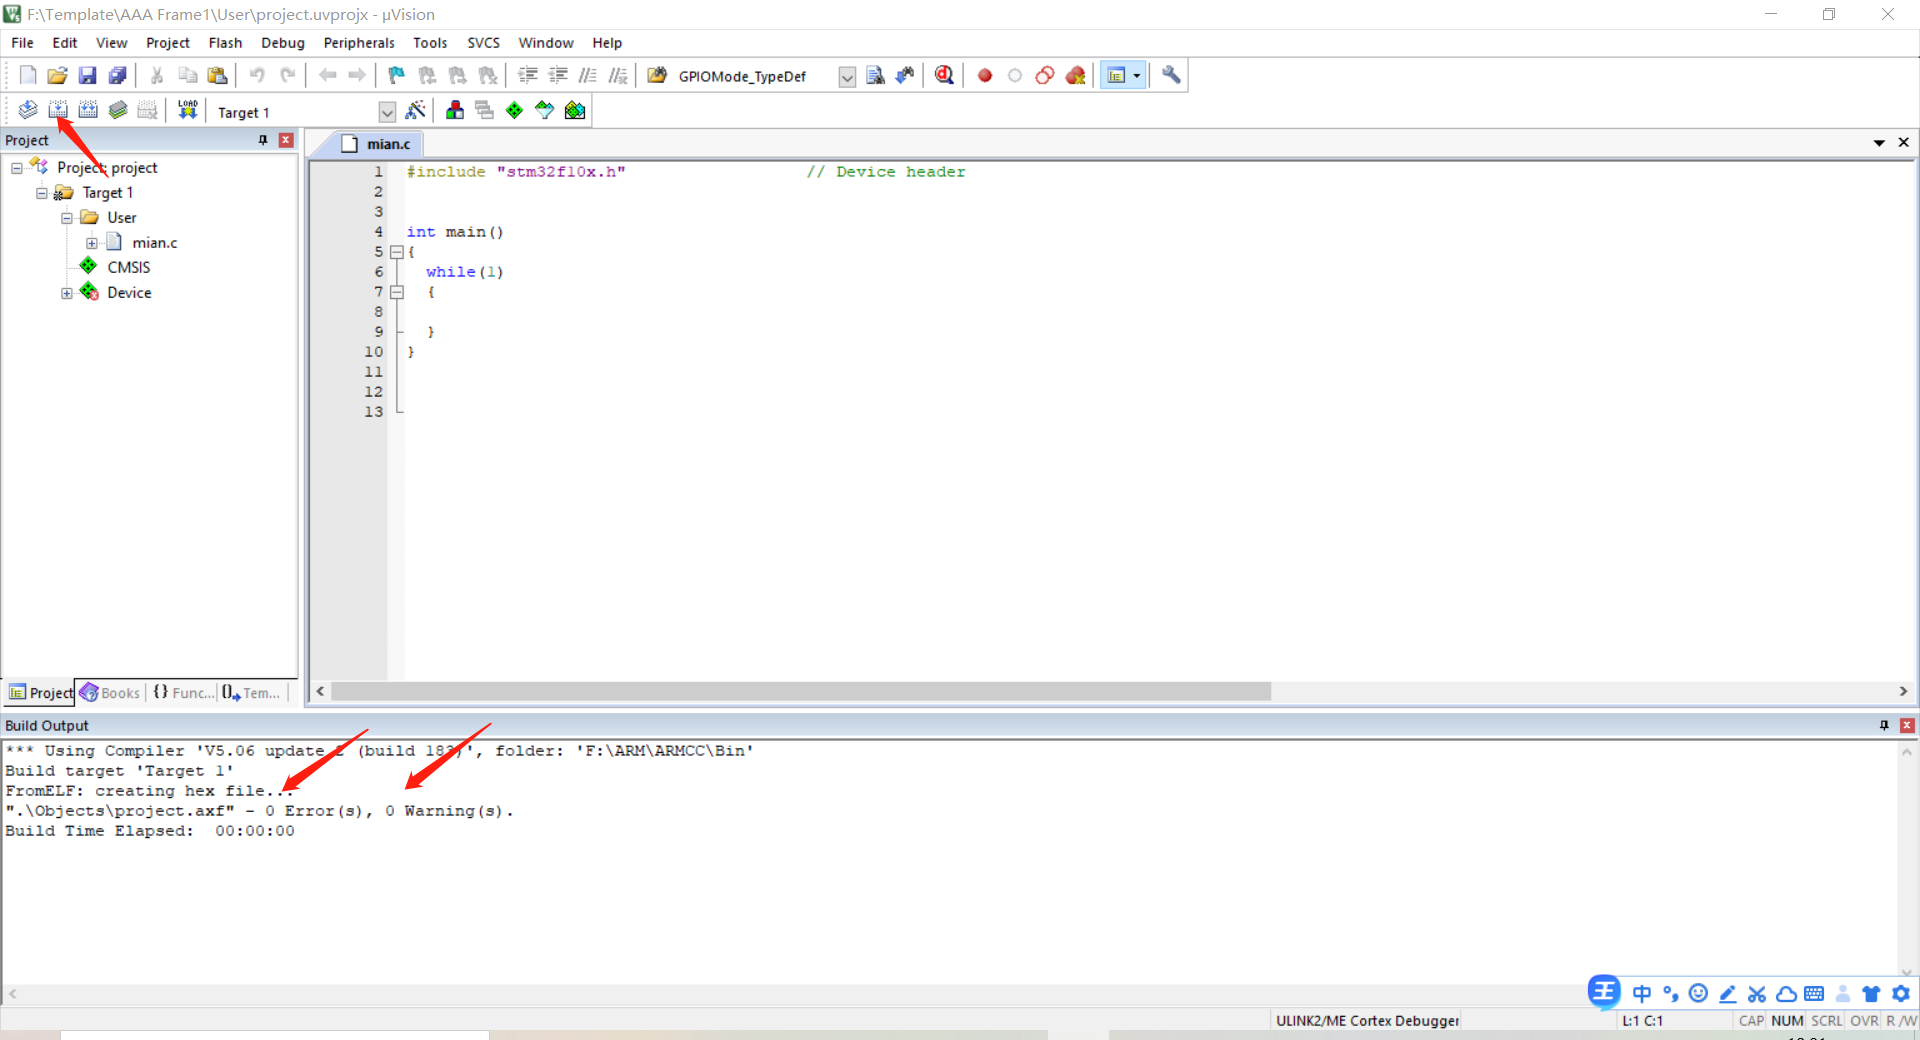Close the Build Output panel

point(1907,725)
